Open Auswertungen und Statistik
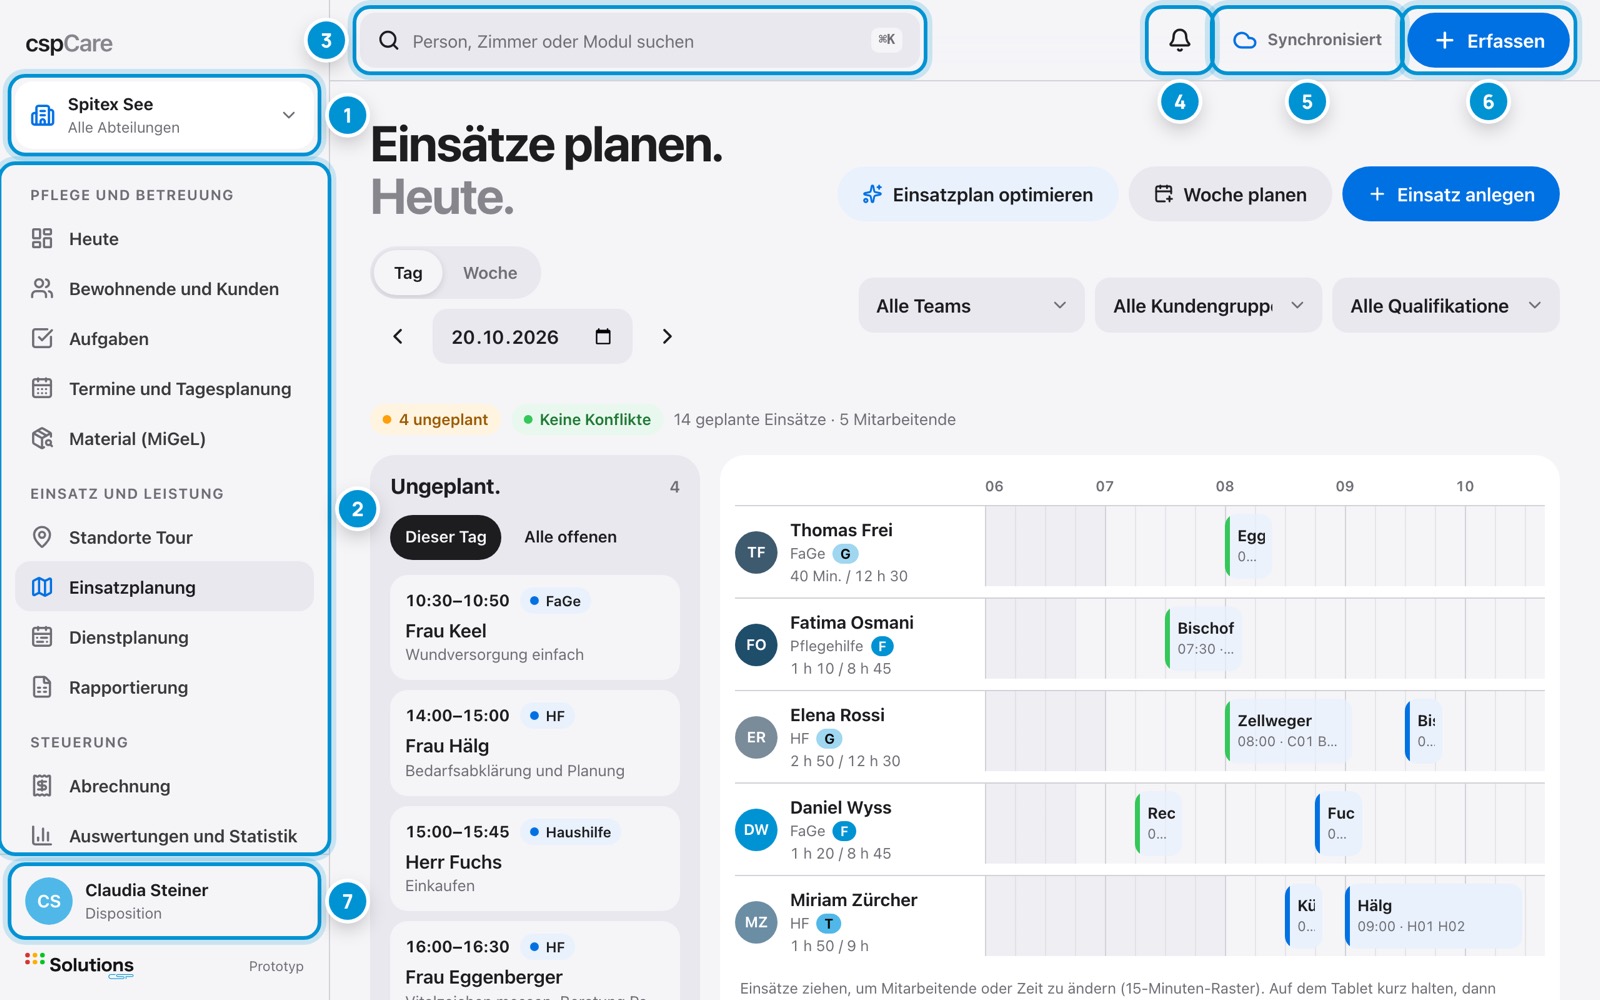Image resolution: width=1600 pixels, height=1000 pixels. (164, 836)
